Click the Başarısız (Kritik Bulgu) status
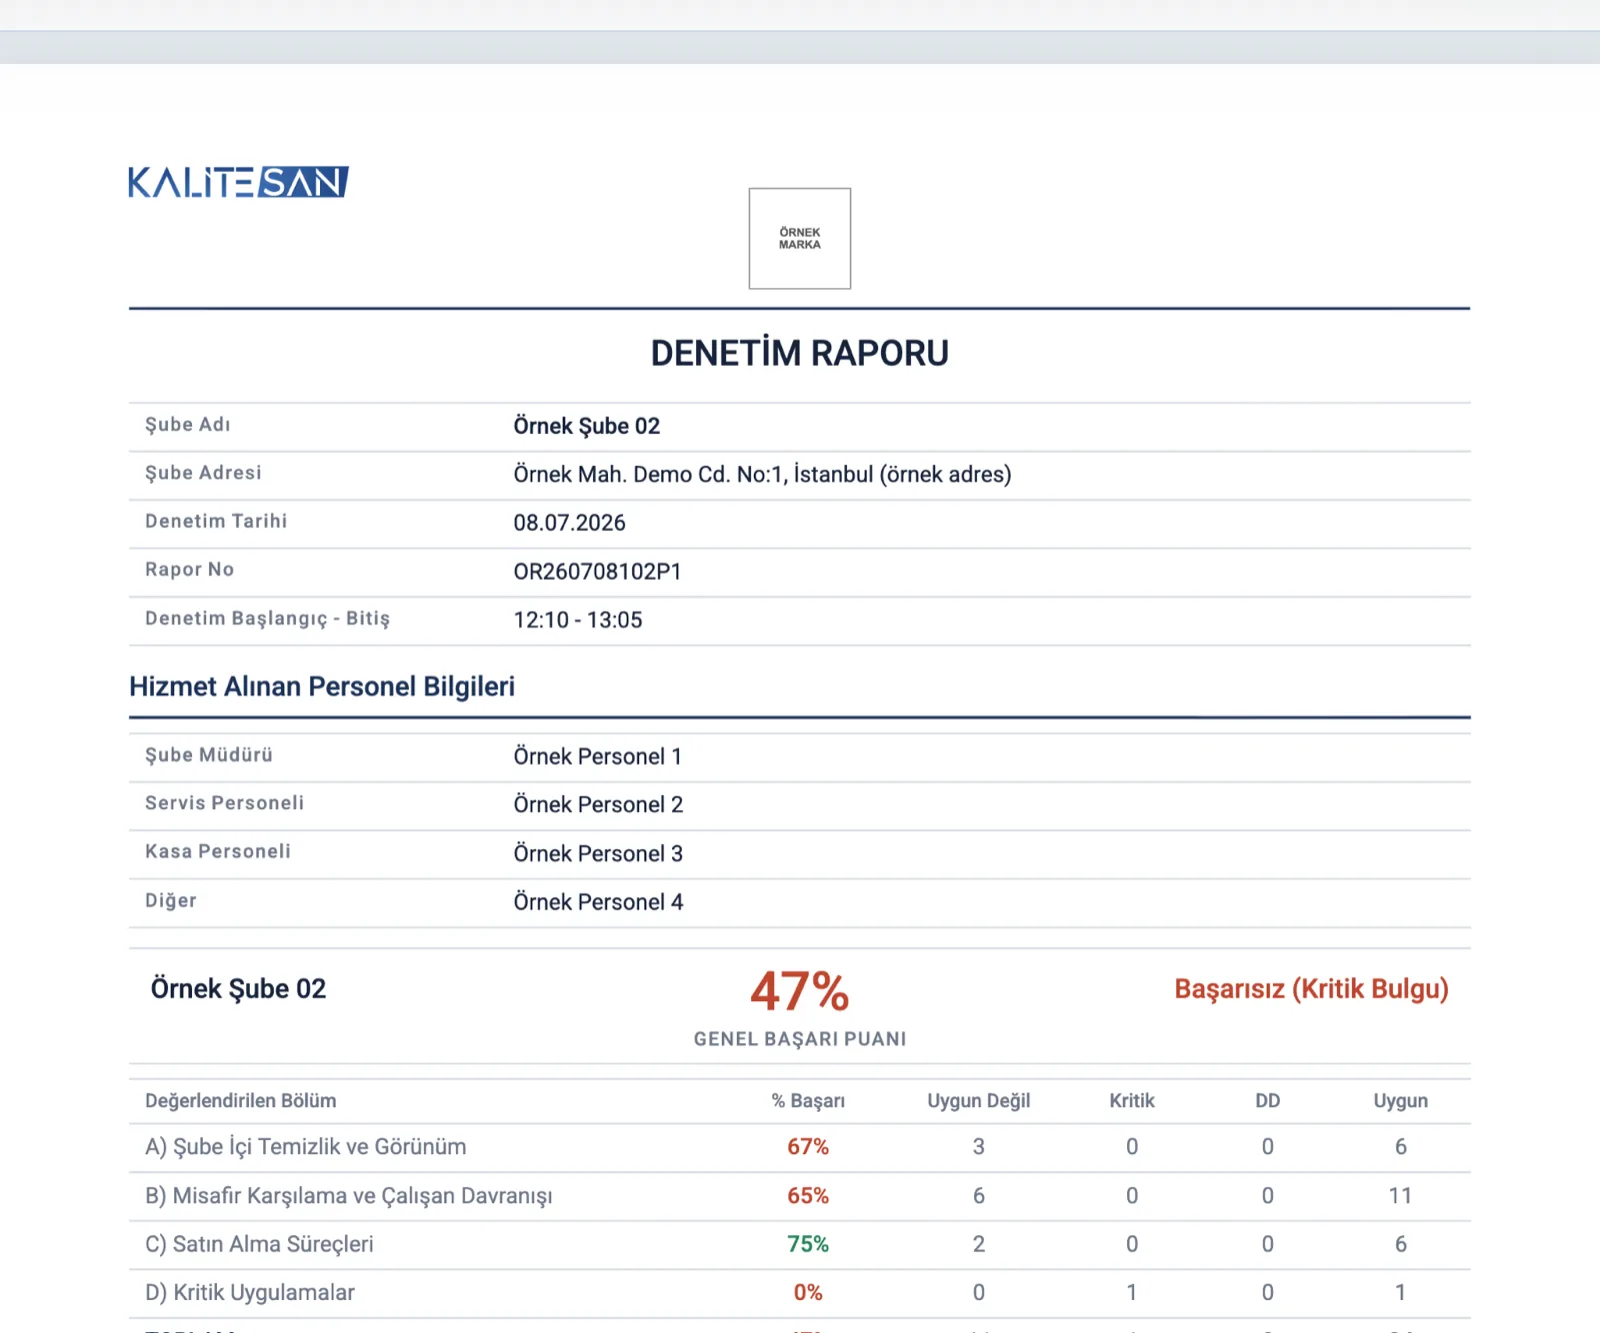Image resolution: width=1600 pixels, height=1333 pixels. point(1311,989)
